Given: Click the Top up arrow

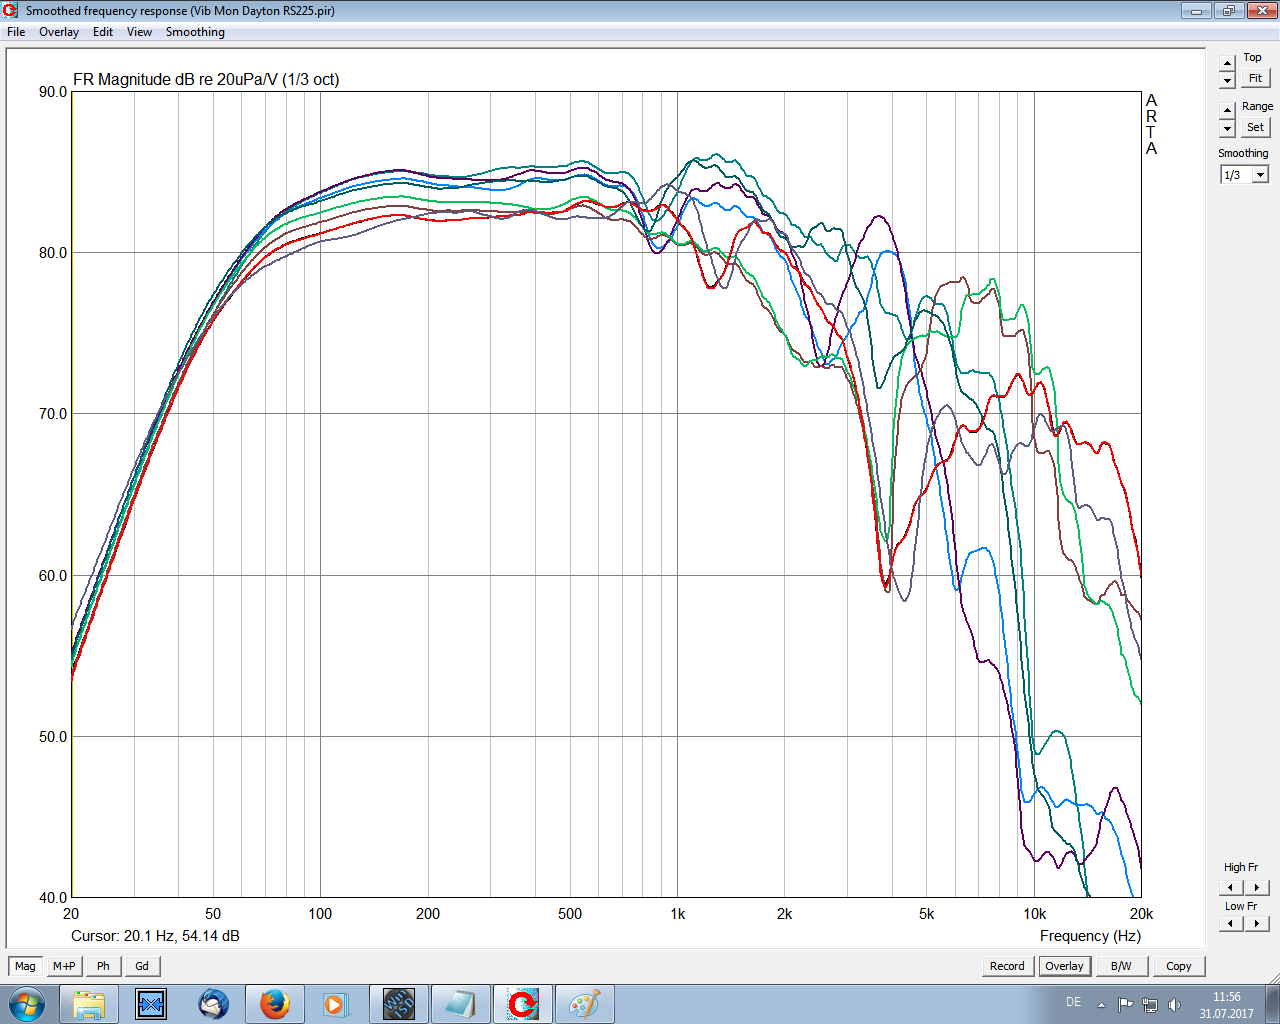Looking at the screenshot, I should (1228, 64).
